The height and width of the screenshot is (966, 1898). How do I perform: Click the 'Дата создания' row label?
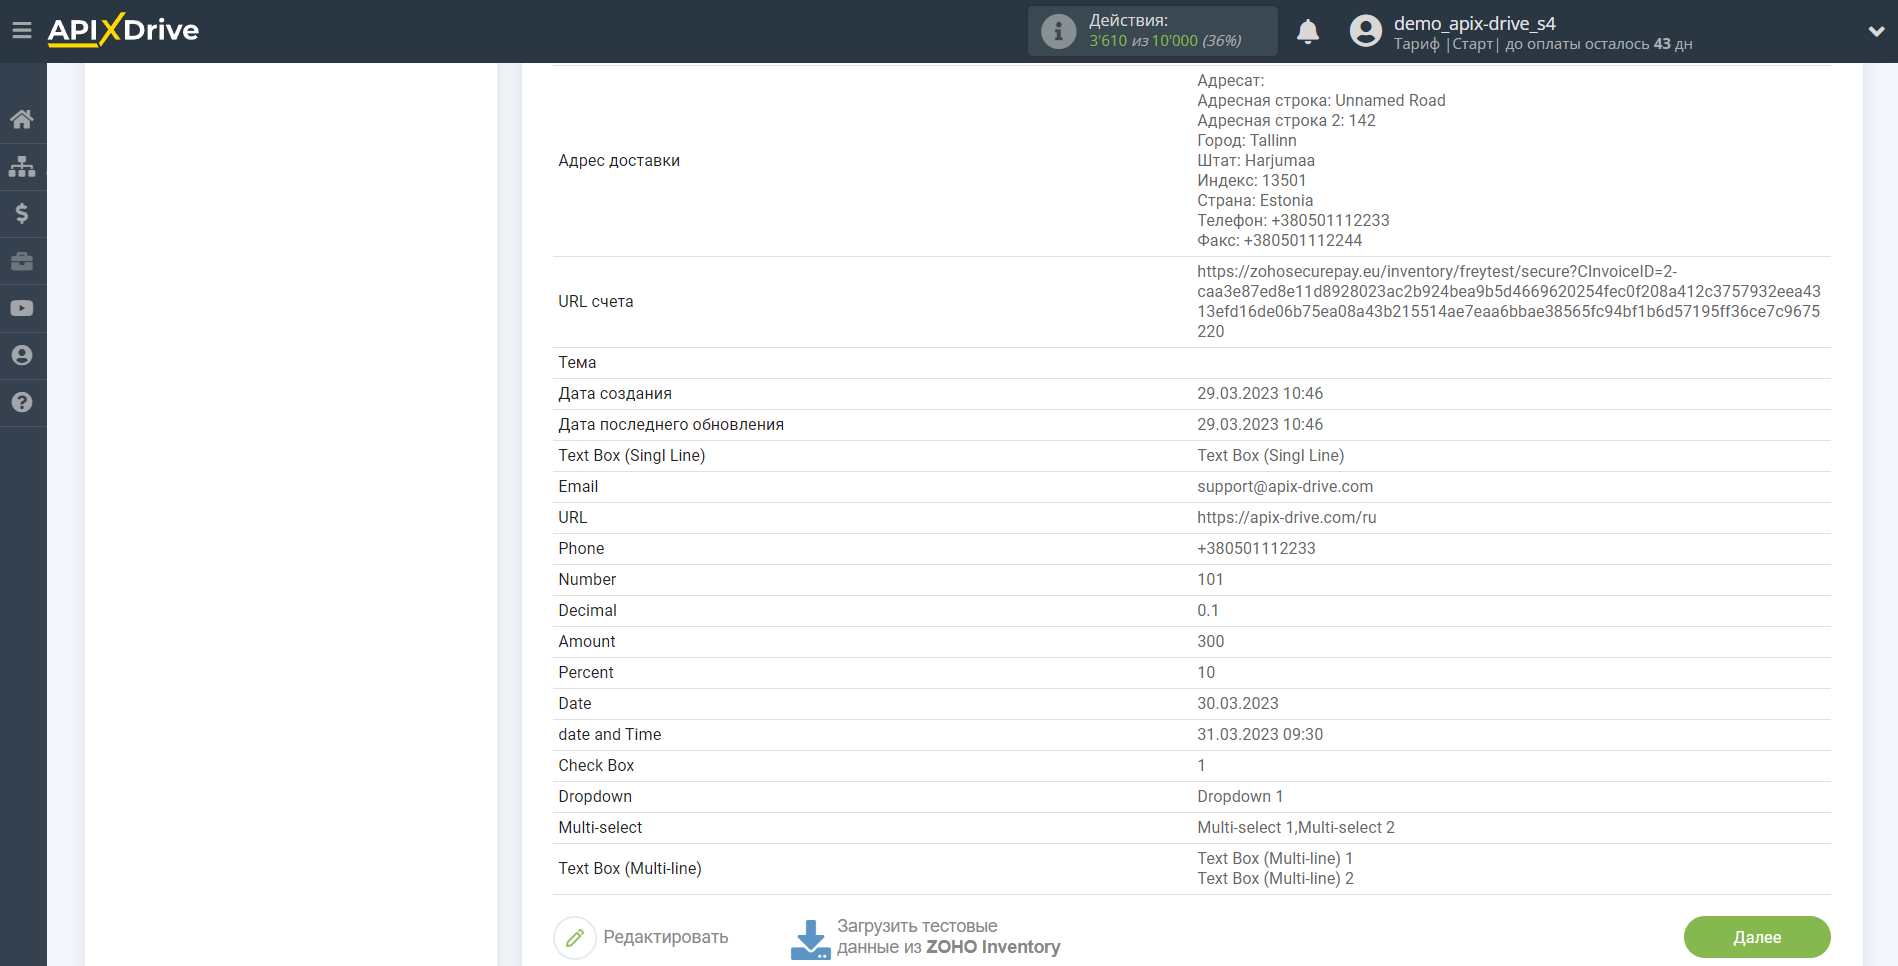pos(615,393)
